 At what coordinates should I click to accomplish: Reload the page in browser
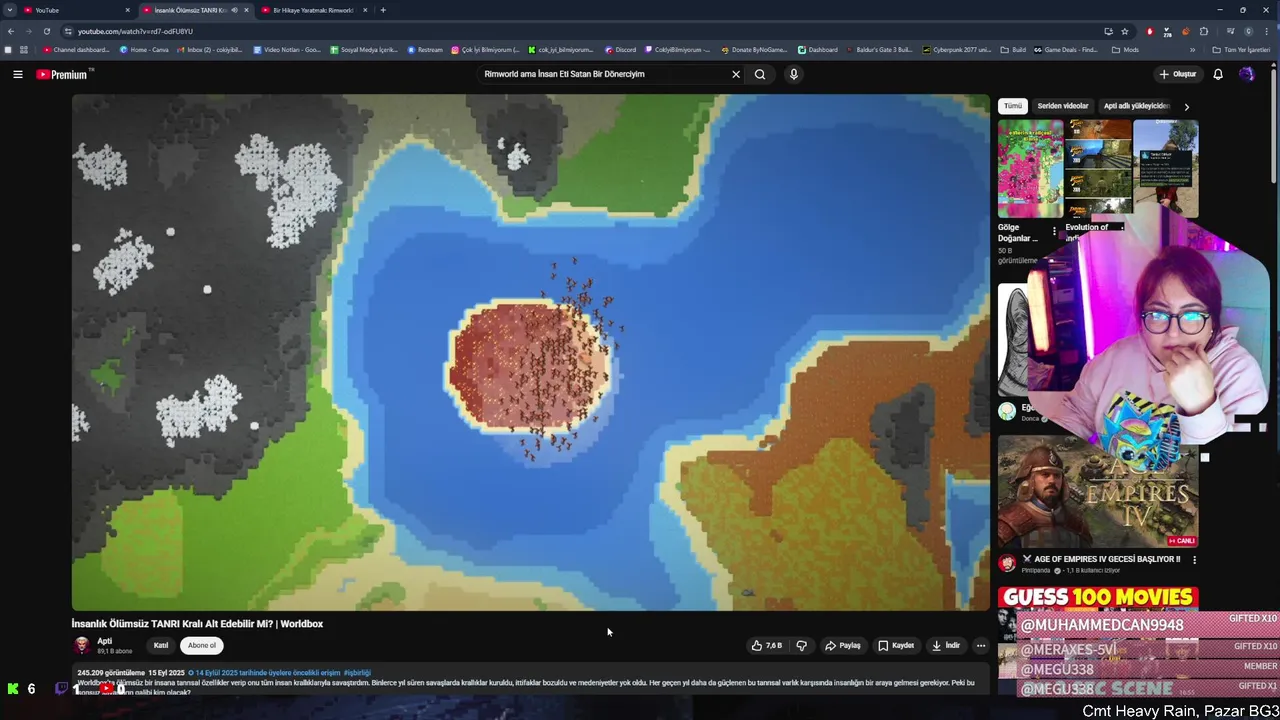point(46,31)
